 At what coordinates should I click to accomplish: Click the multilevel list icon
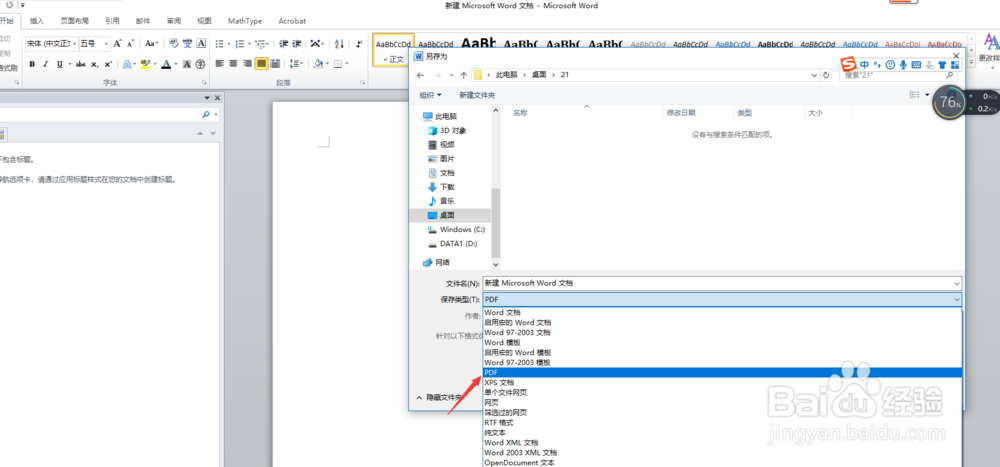click(x=259, y=43)
